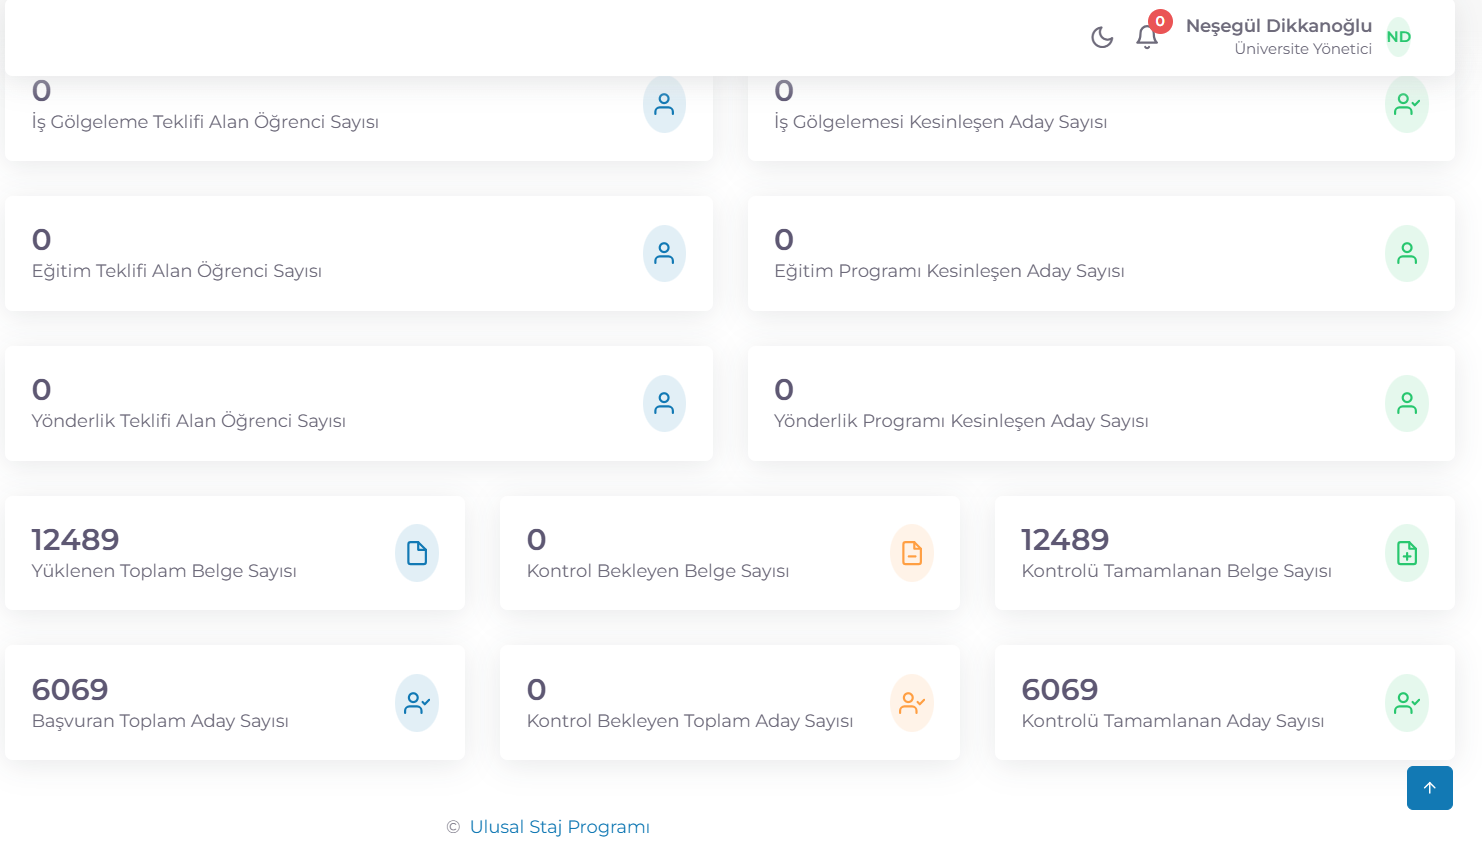Click the scroll-to-top arrow button

1429,788
